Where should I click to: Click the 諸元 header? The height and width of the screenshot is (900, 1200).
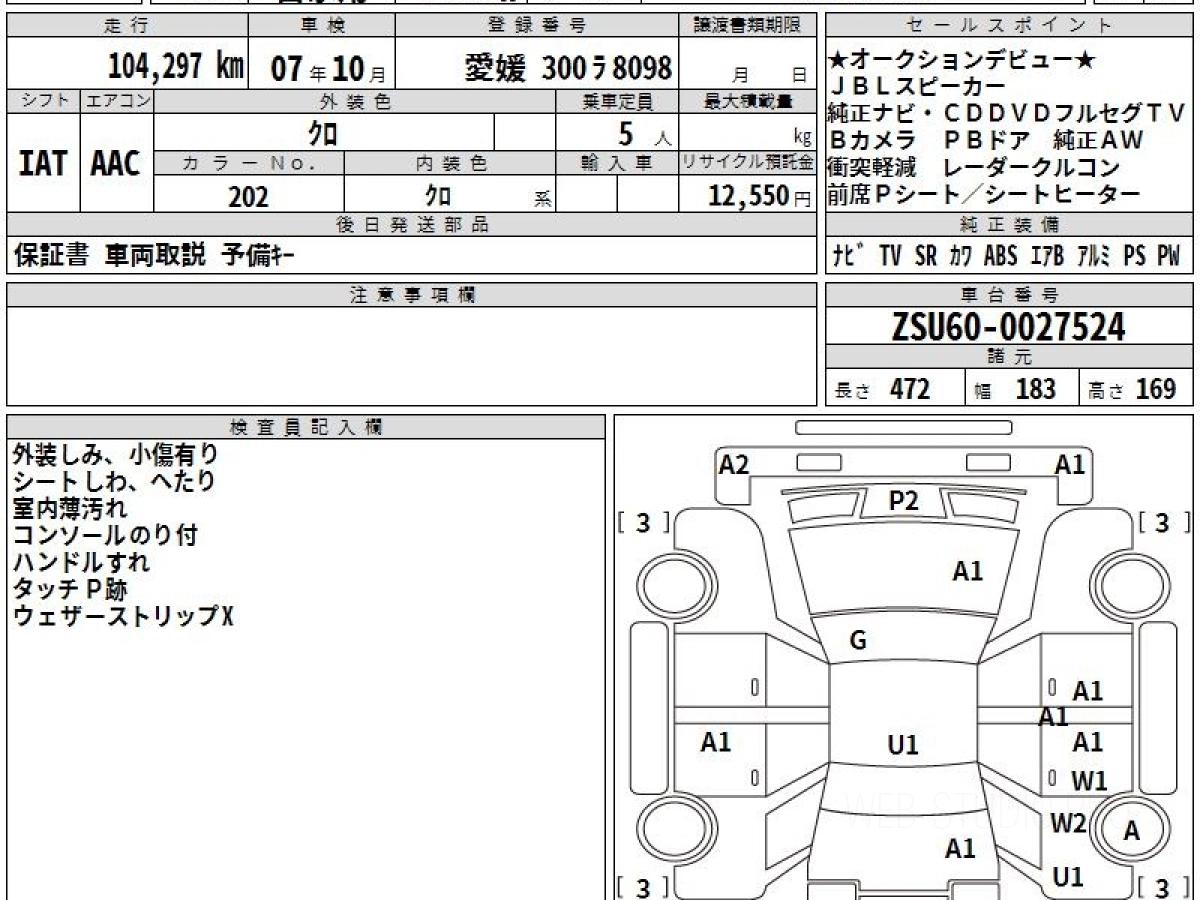pos(1009,358)
